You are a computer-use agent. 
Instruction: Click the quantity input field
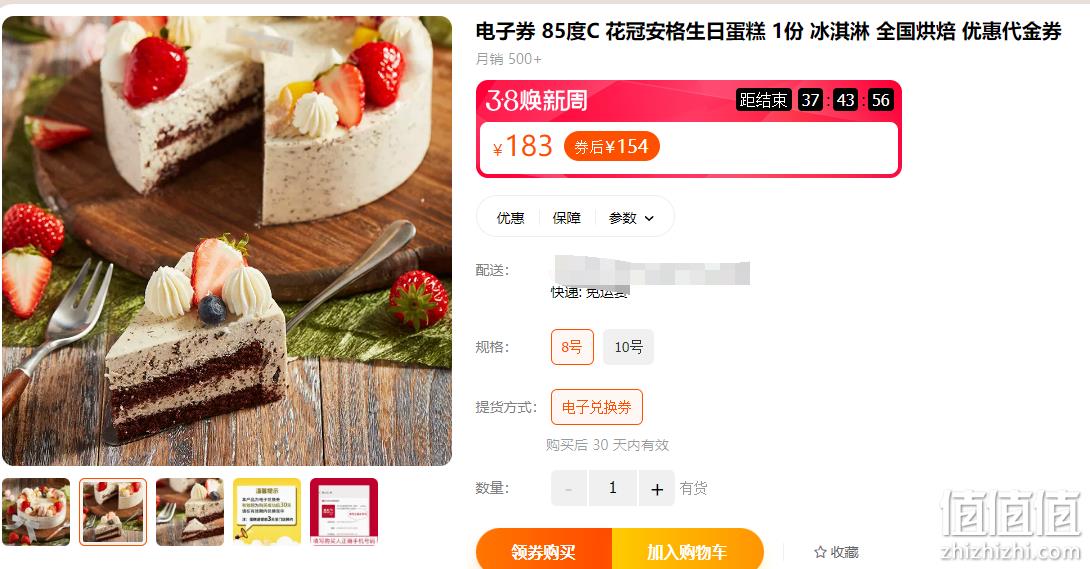tap(612, 488)
